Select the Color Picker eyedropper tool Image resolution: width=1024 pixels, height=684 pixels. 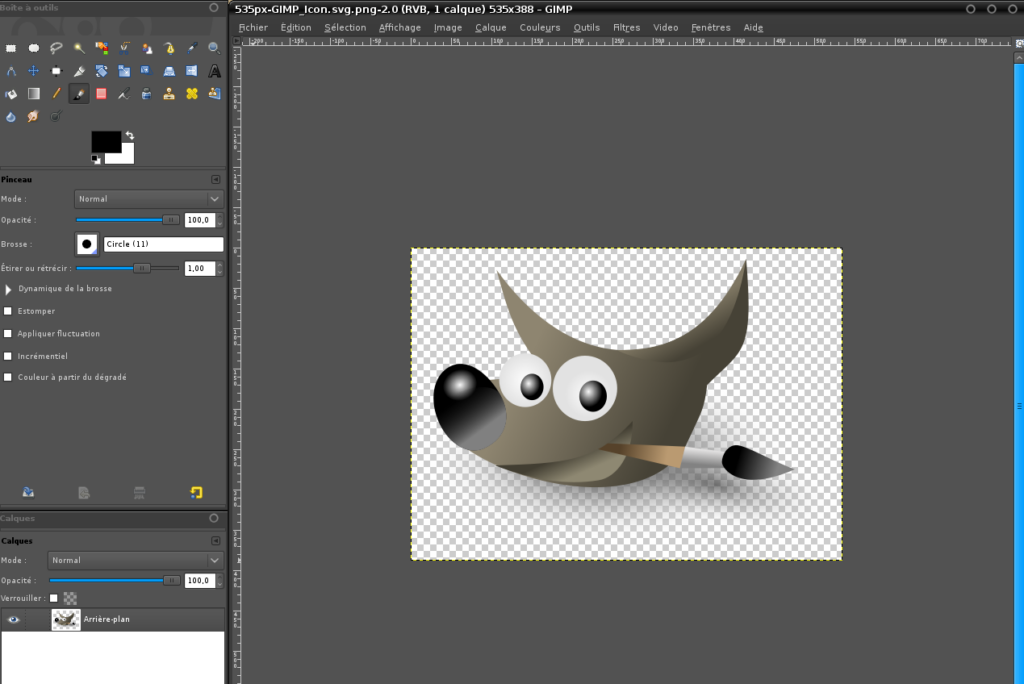[192, 48]
